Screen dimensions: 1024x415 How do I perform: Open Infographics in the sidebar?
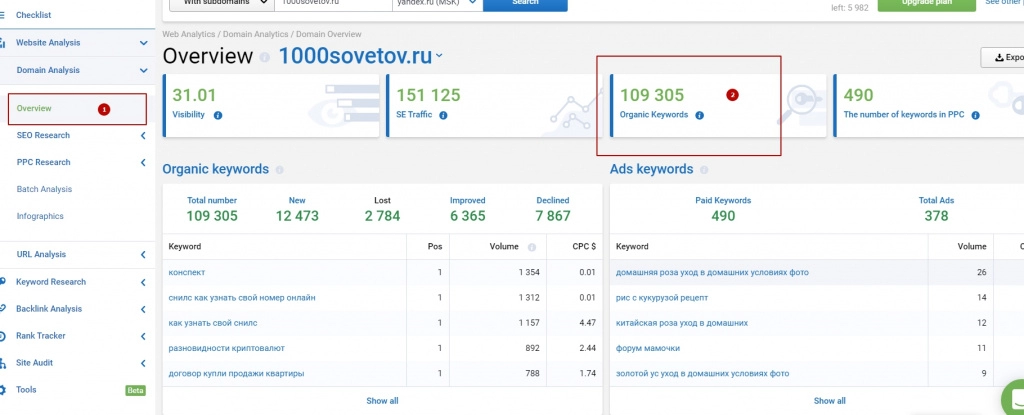(40, 216)
